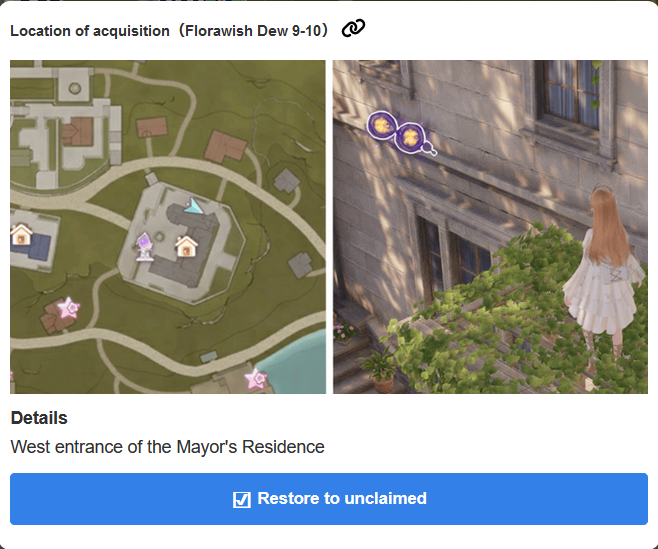Click the house icon inside the Mayor's Residence
This screenshot has height=549, width=658.
[x=185, y=245]
